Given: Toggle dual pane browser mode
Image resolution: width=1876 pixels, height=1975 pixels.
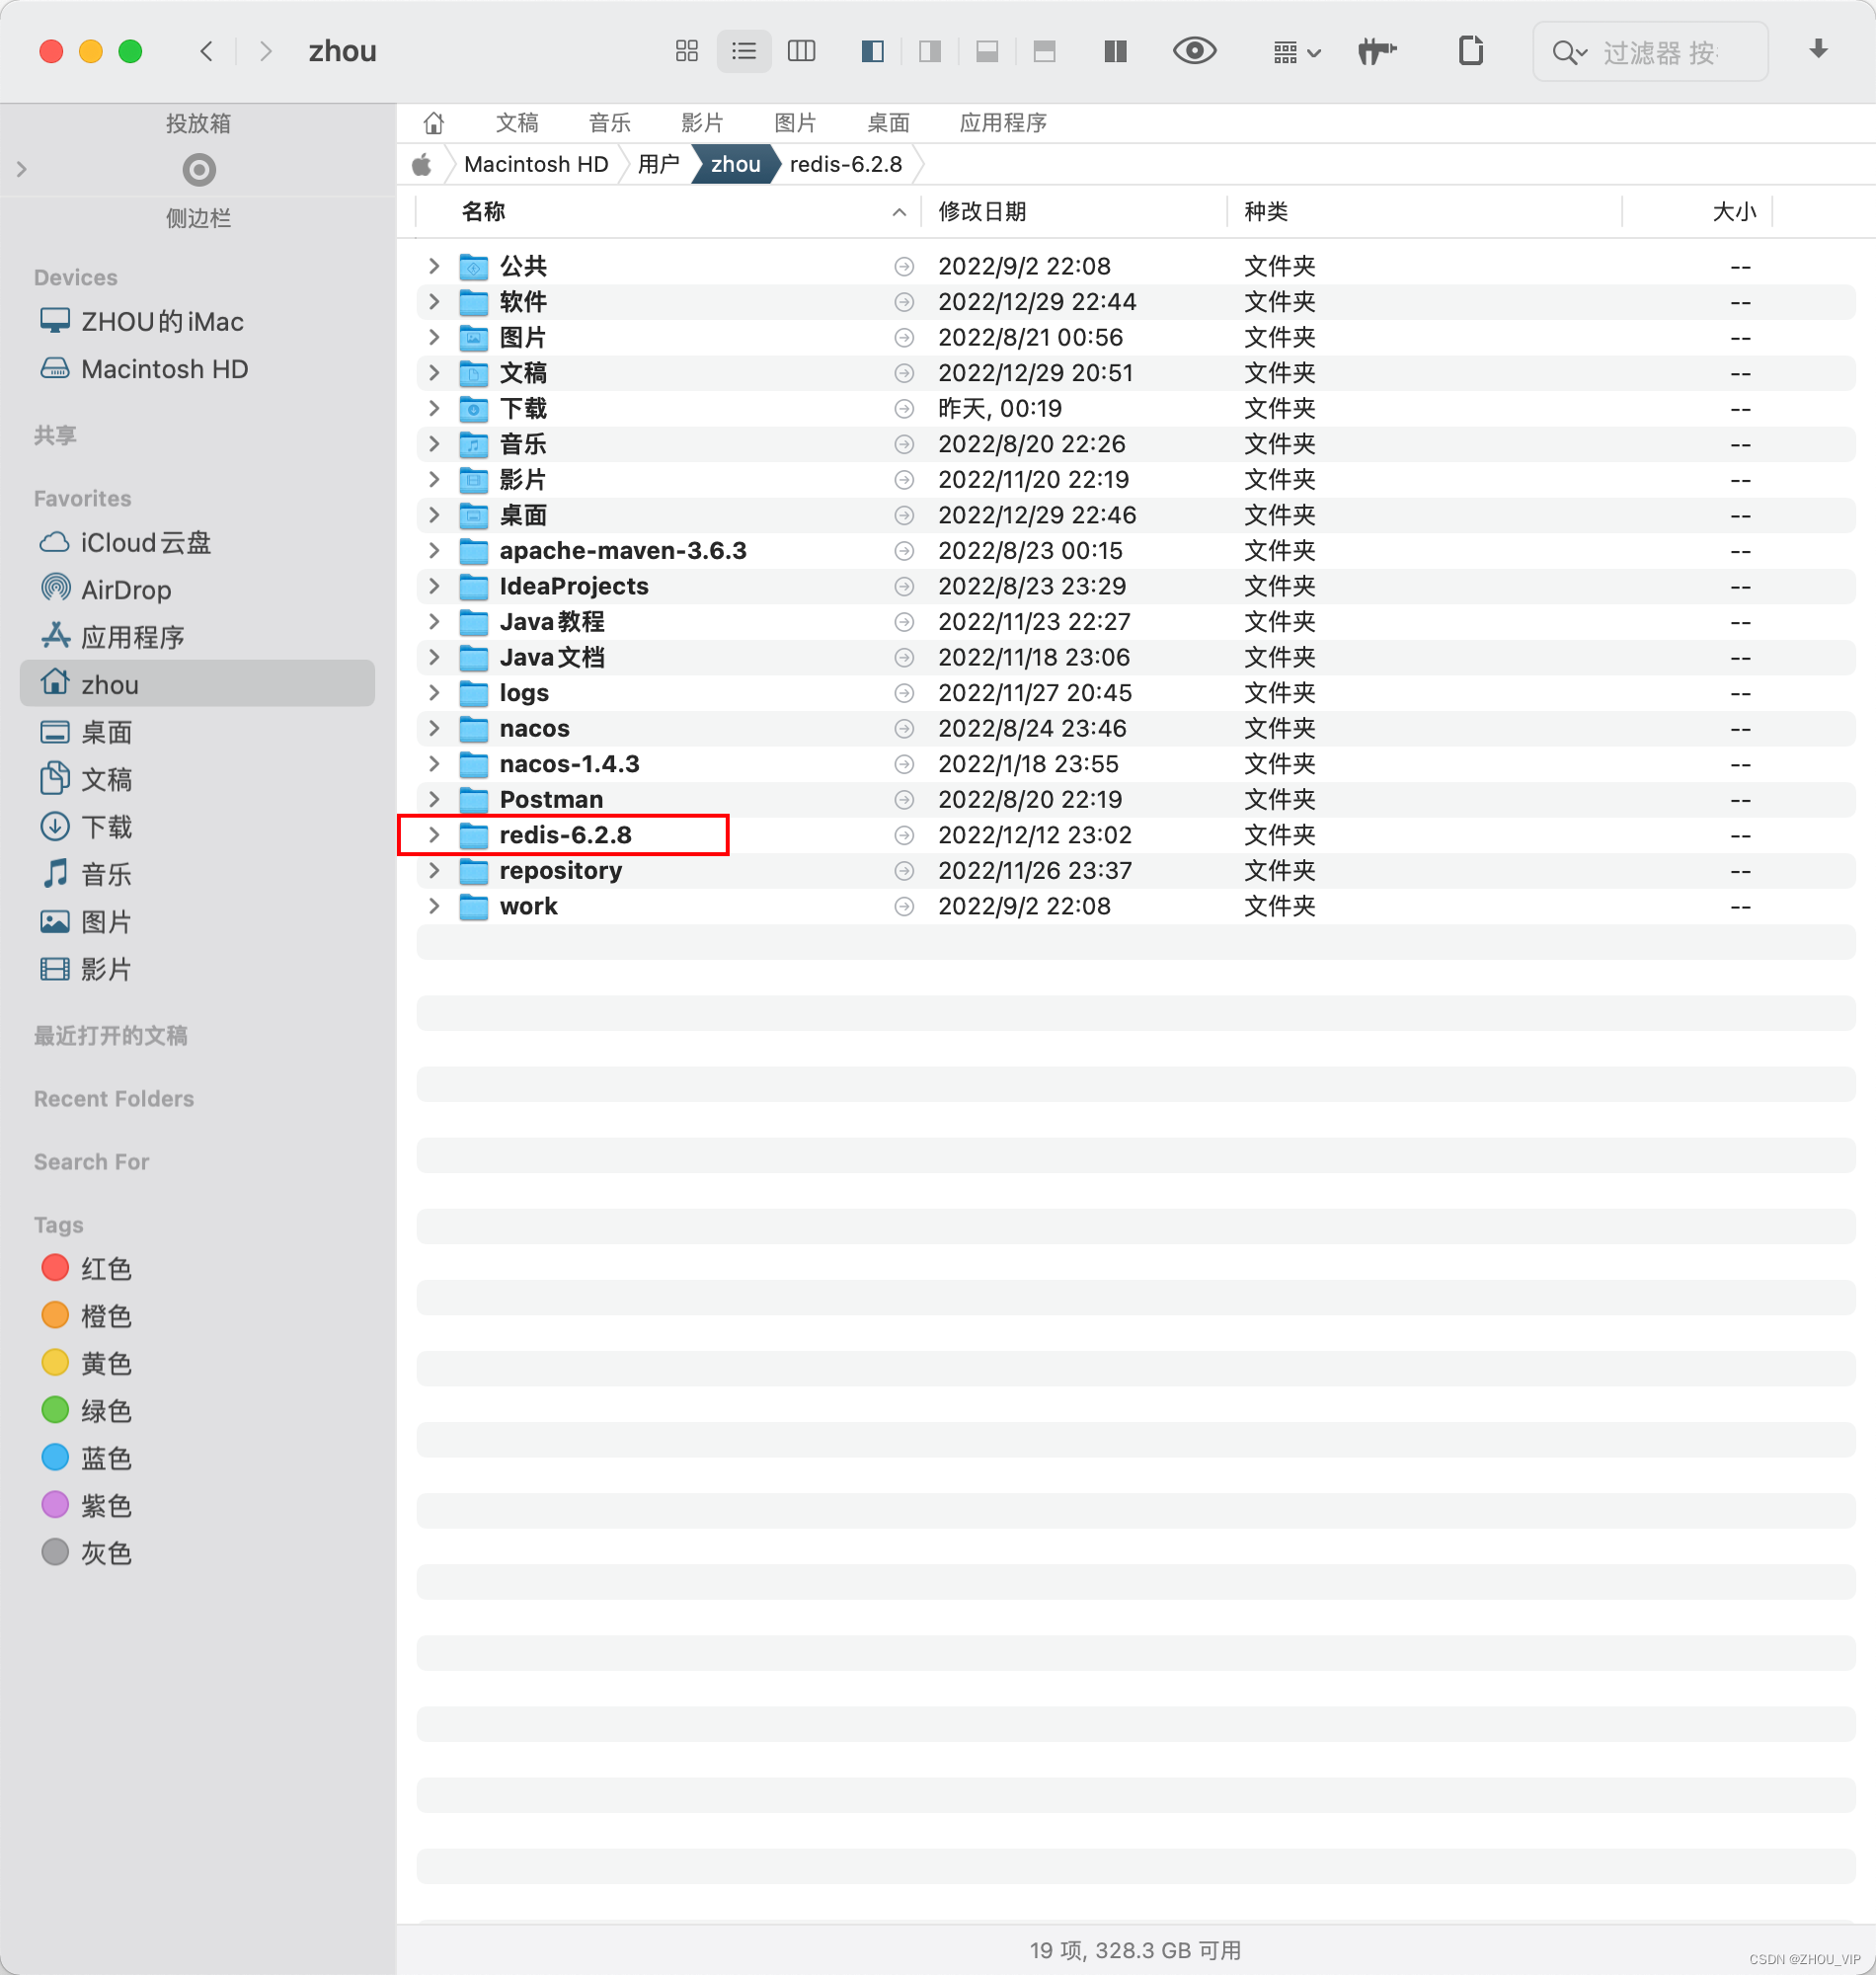Looking at the screenshot, I should pyautogui.click(x=1116, y=51).
